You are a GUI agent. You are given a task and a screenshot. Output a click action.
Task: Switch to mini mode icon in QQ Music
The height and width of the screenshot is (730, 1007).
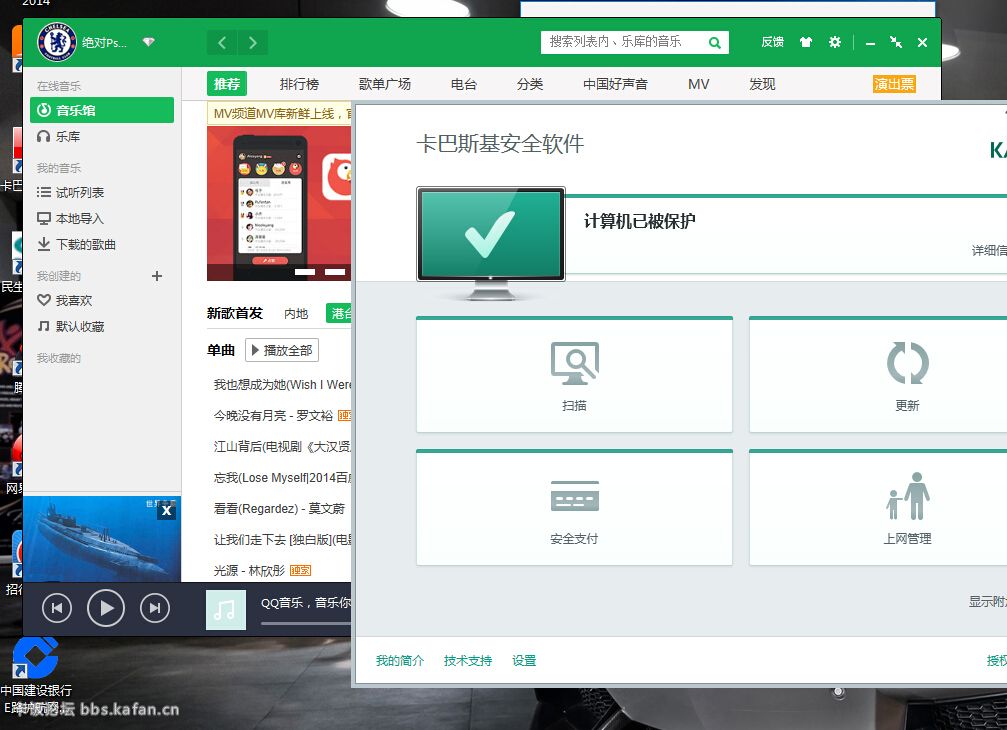click(896, 42)
